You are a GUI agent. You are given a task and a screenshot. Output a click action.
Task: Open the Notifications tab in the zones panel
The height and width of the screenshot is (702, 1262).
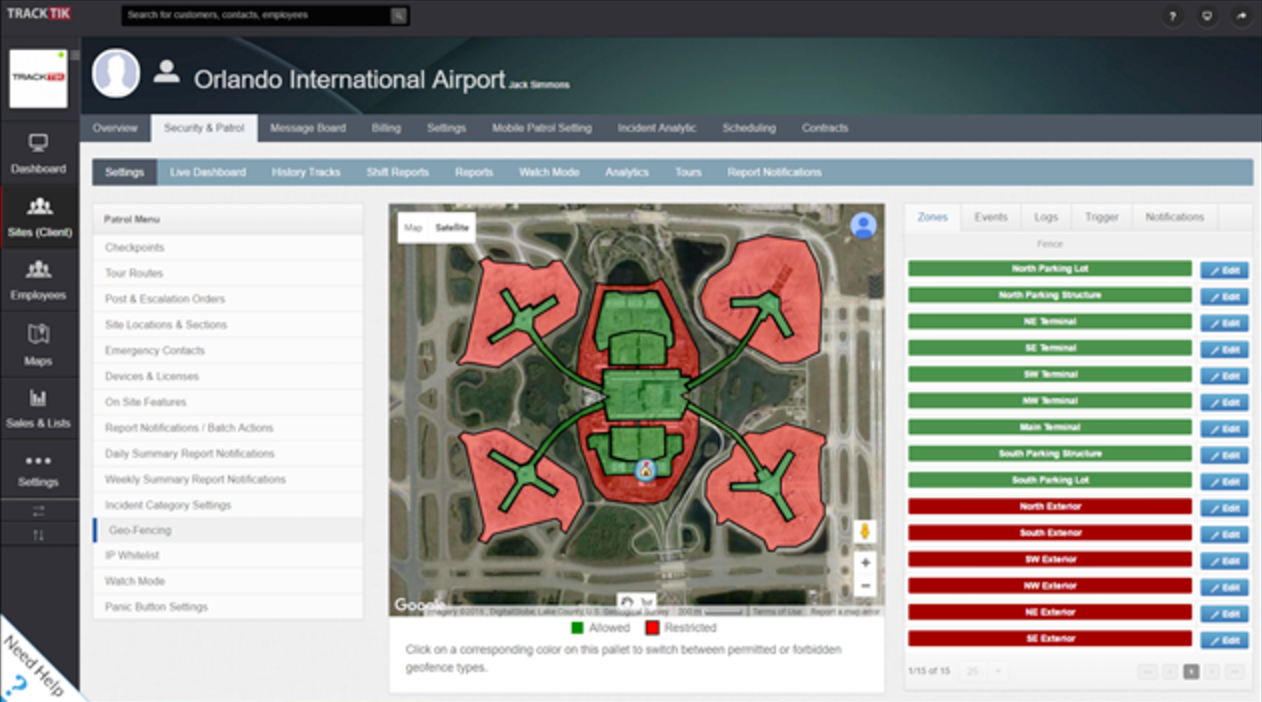coord(1175,217)
